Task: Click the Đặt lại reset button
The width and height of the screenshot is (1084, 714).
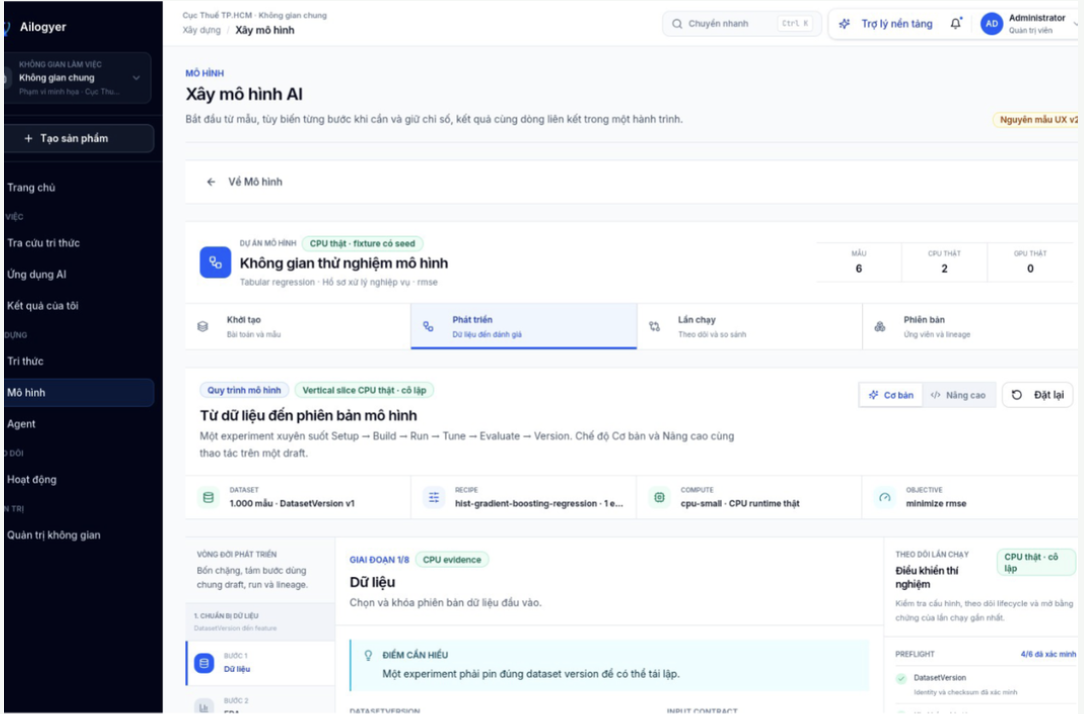Action: pyautogui.click(x=1038, y=395)
